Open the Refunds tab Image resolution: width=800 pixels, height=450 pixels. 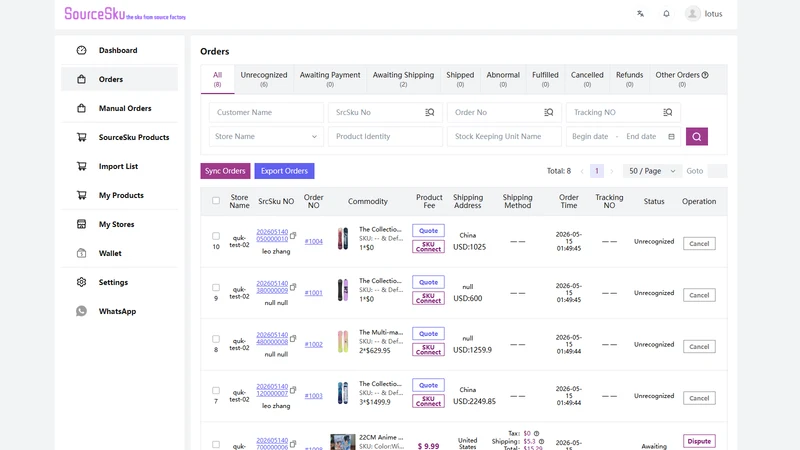(630, 79)
